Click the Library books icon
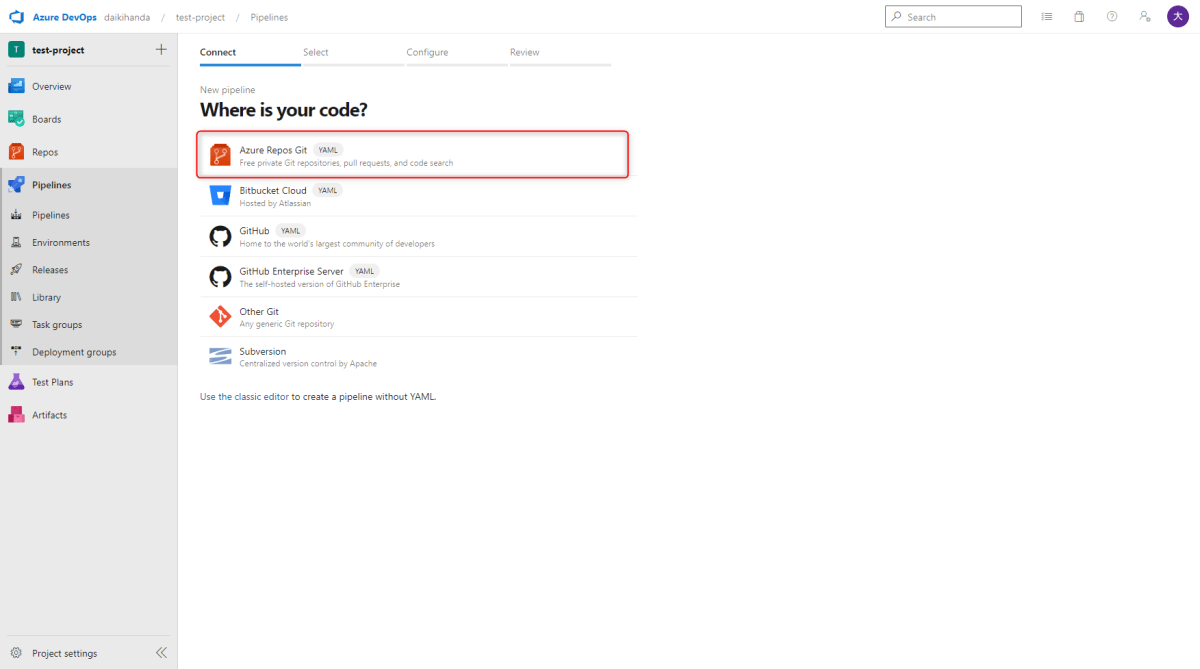 coord(16,297)
